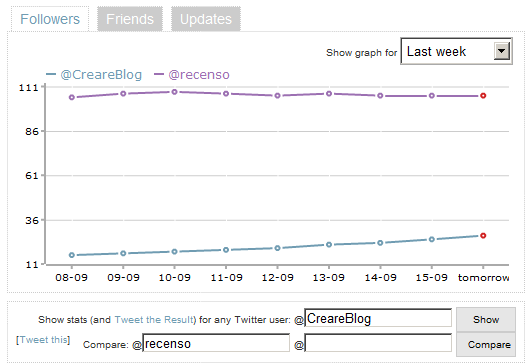
Task: Select the 08-09 point on CreareBlog line
Action: click(x=72, y=255)
